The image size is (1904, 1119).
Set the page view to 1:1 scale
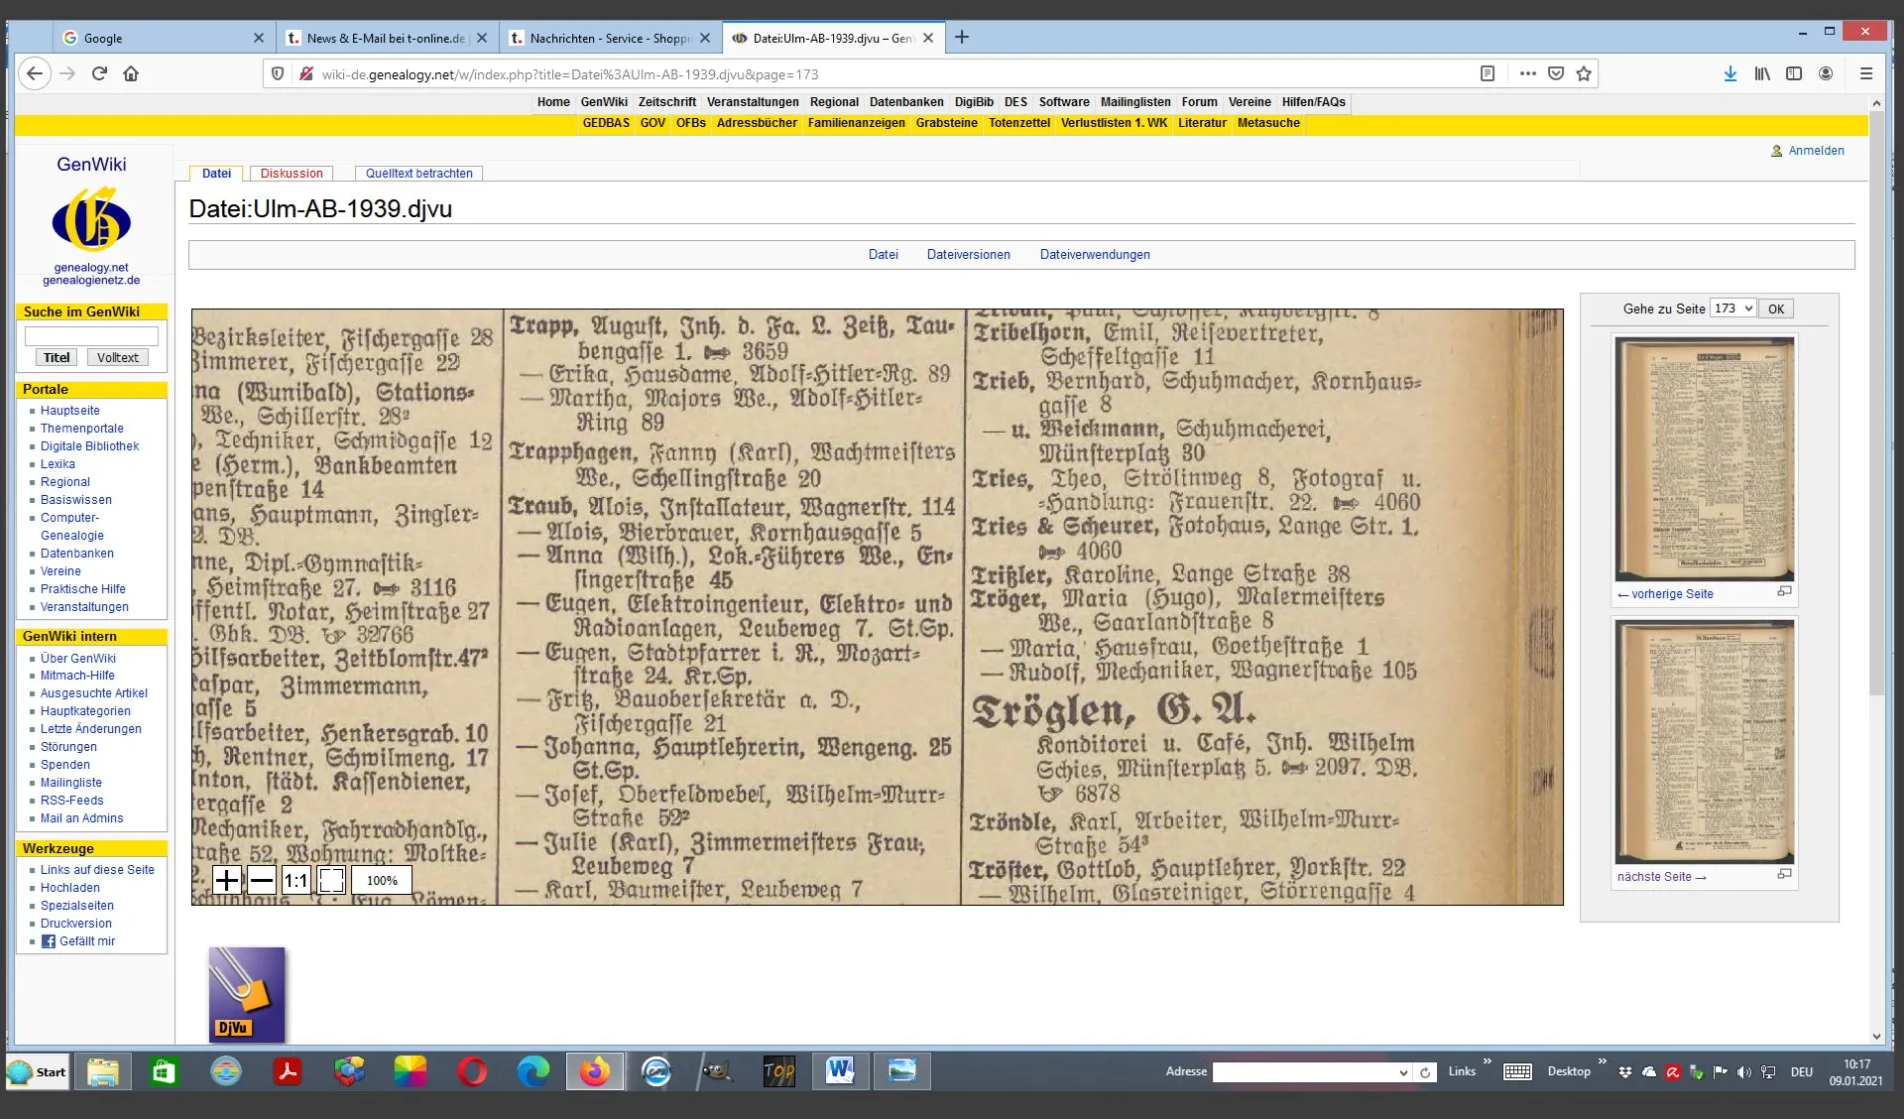pos(296,882)
